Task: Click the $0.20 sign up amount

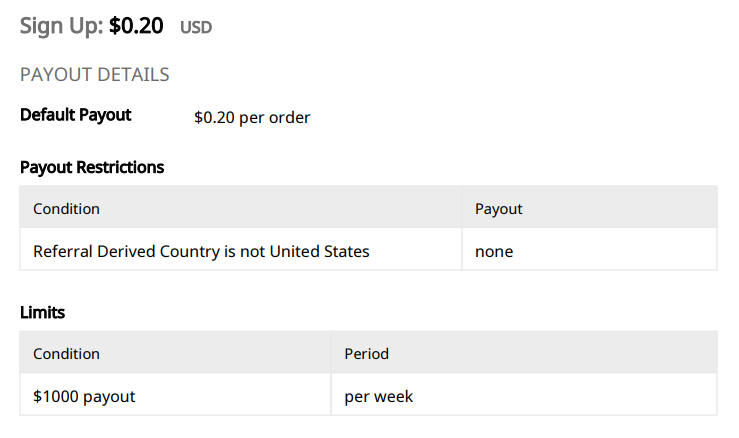Action: pyautogui.click(x=136, y=26)
